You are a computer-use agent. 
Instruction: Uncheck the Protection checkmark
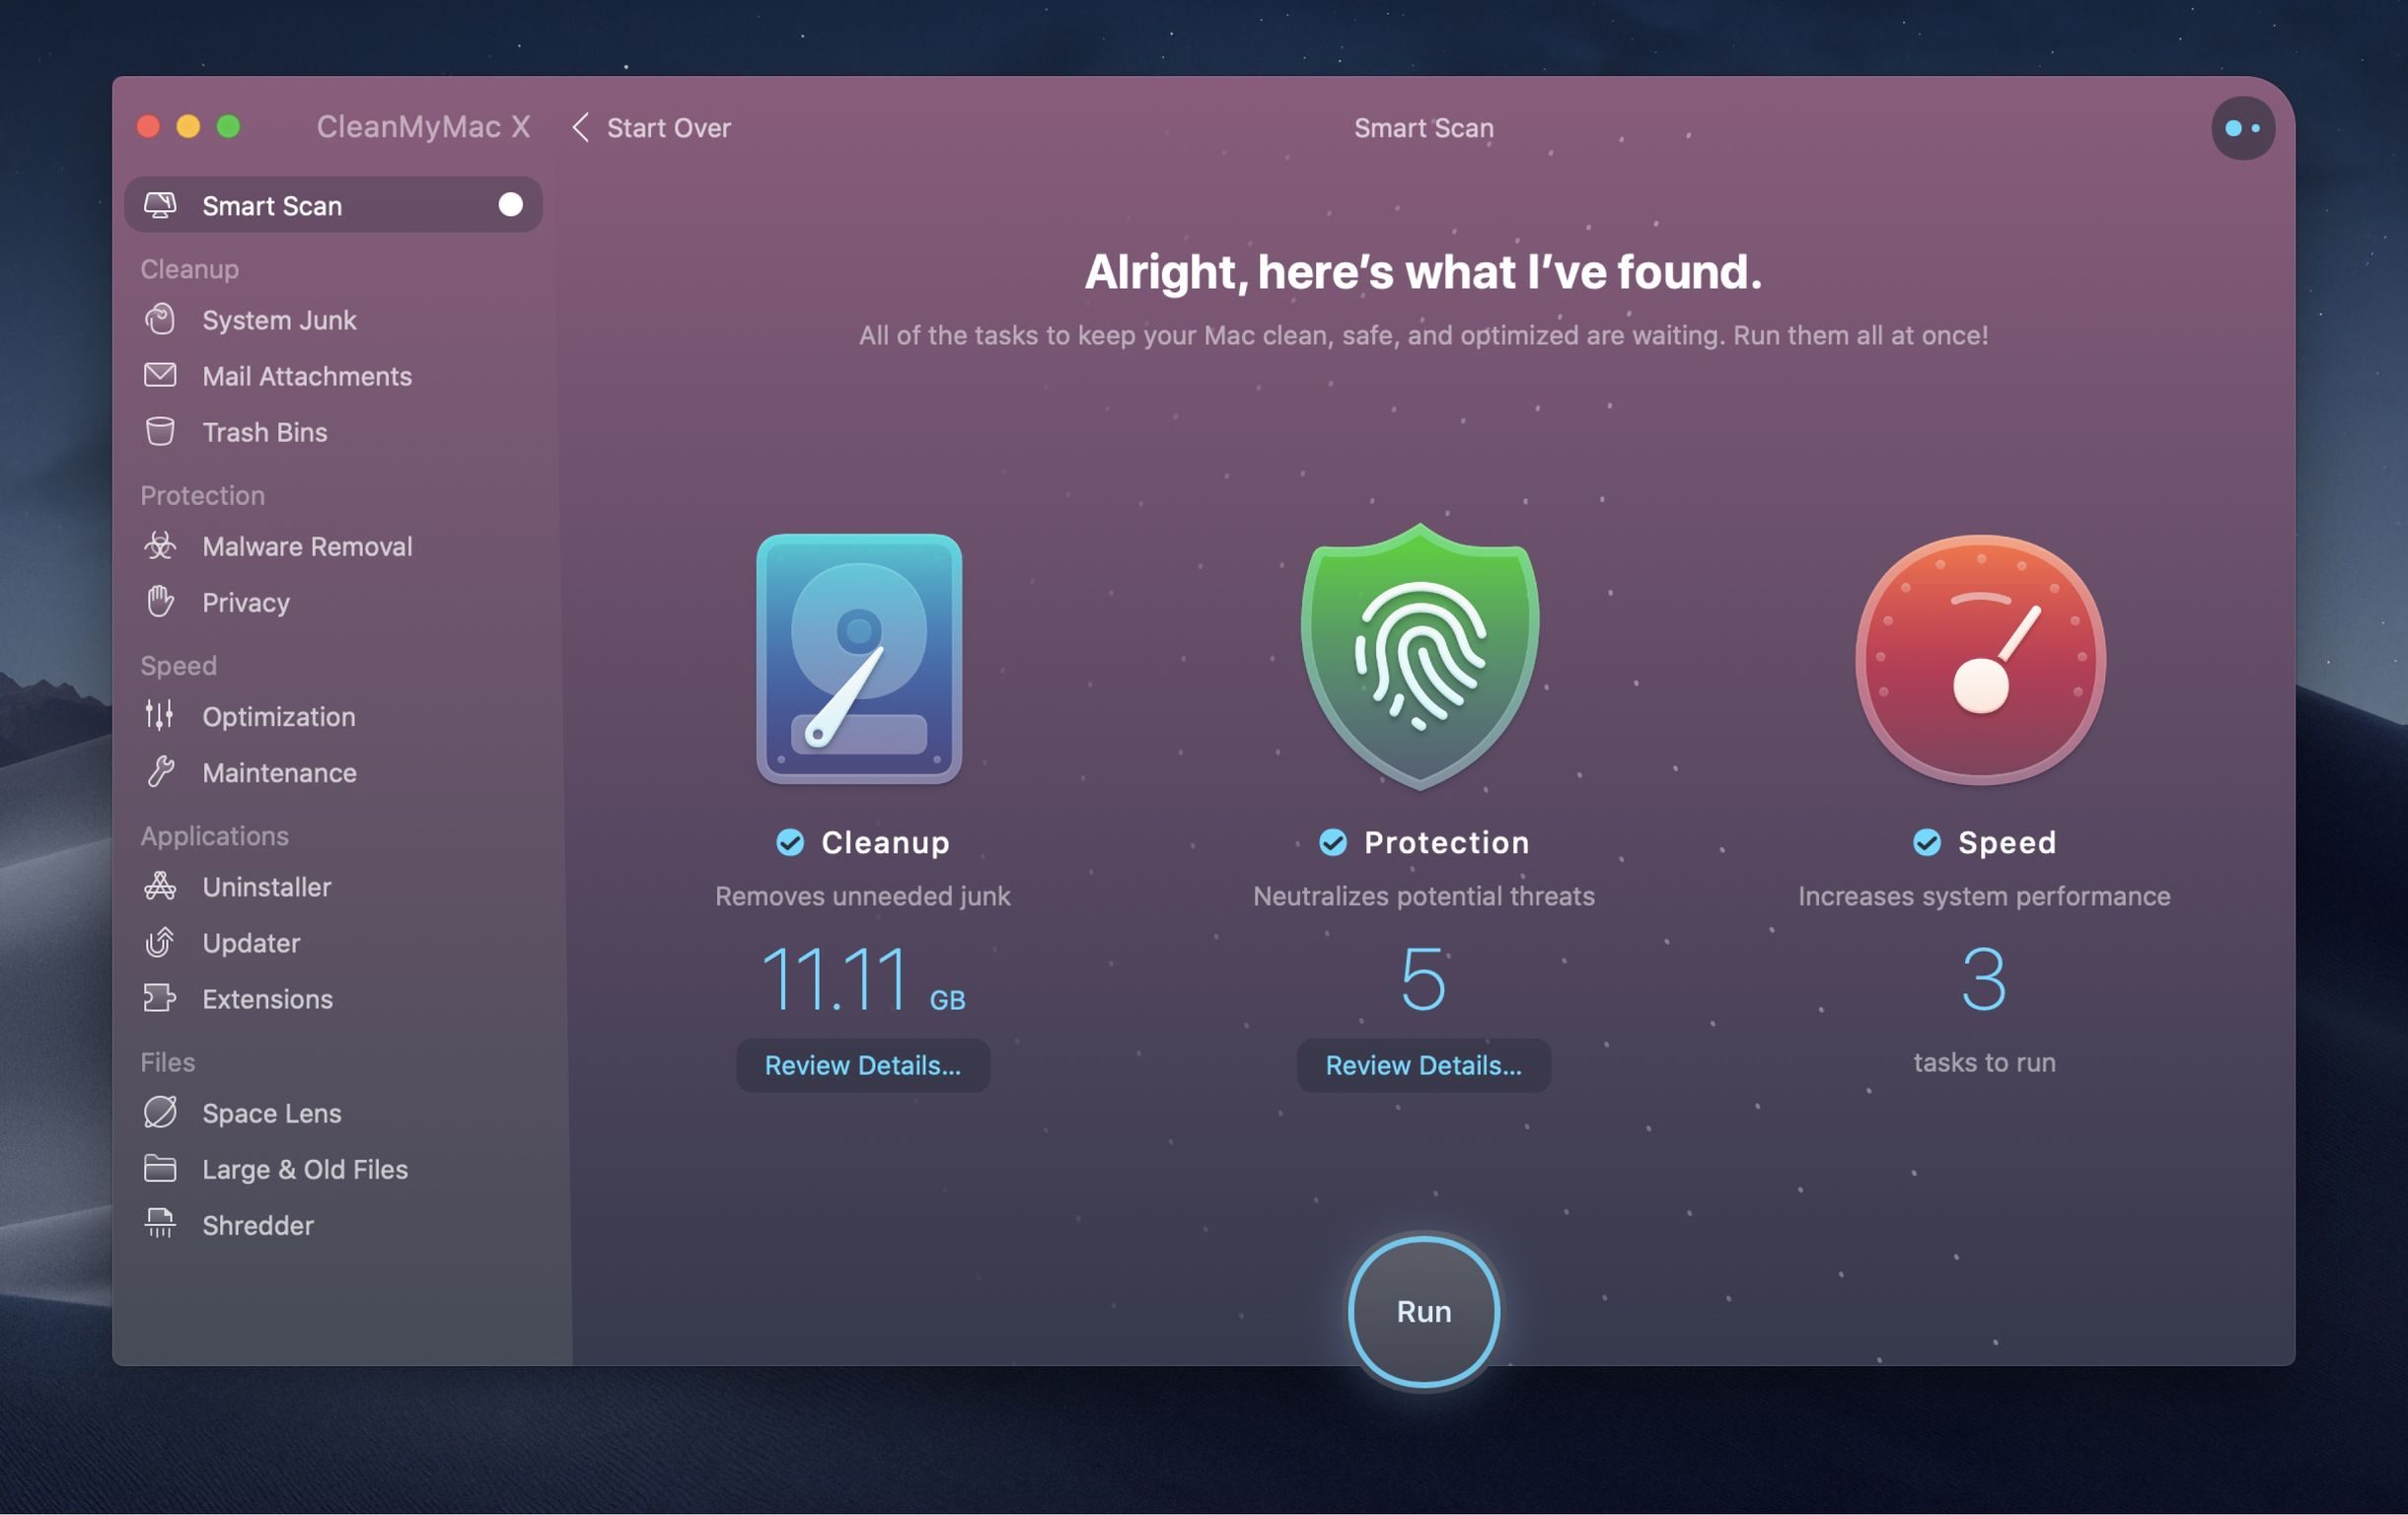tap(1333, 843)
